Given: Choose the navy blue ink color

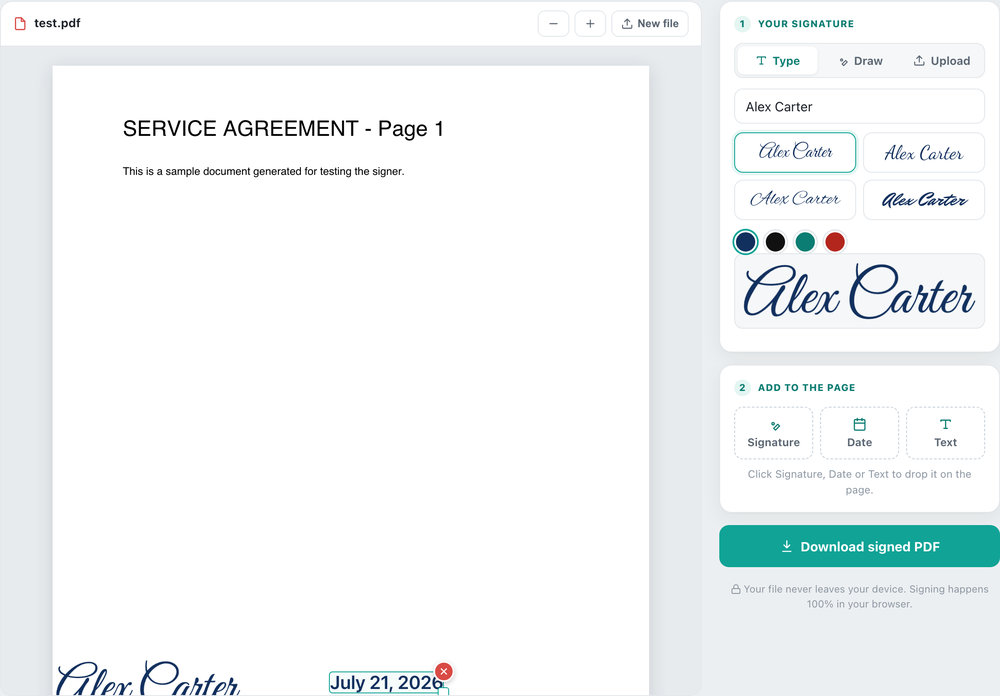Looking at the screenshot, I should (x=746, y=242).
